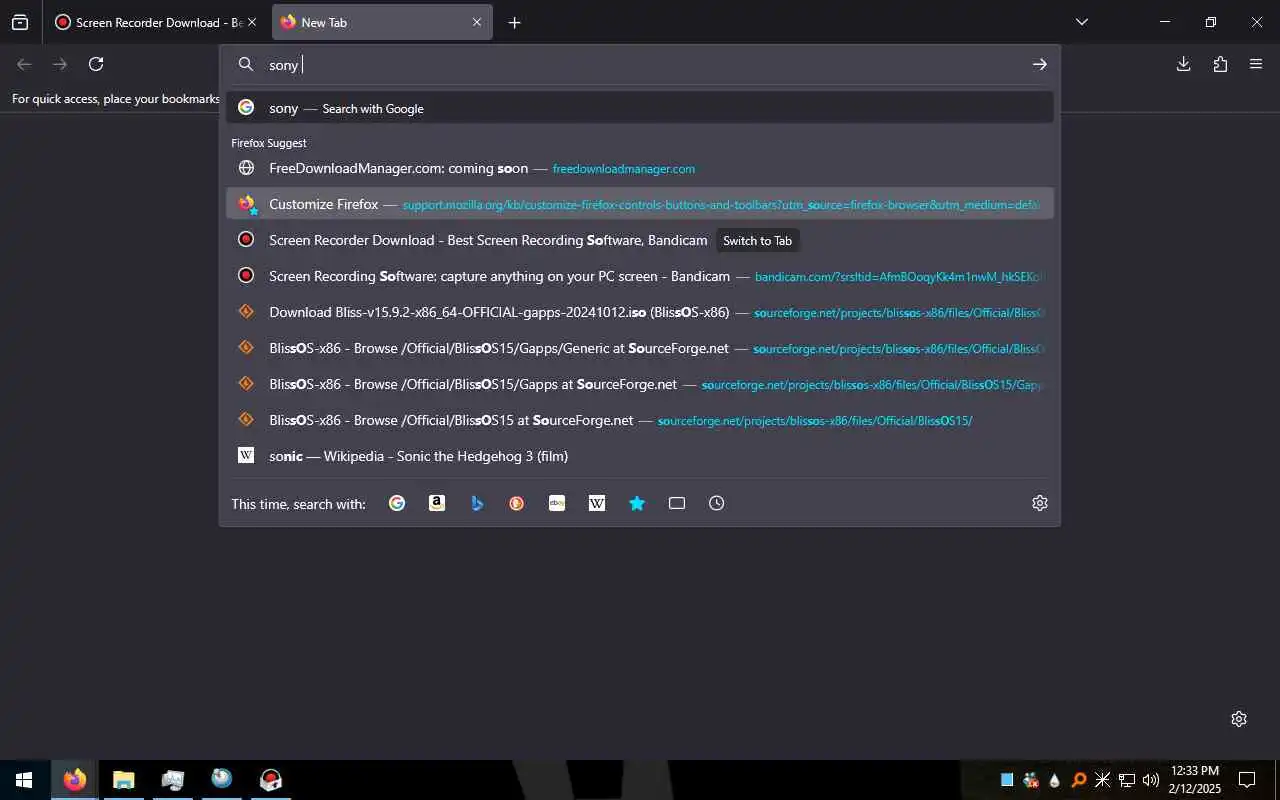Expand the list all tabs chevron

[1081, 22]
